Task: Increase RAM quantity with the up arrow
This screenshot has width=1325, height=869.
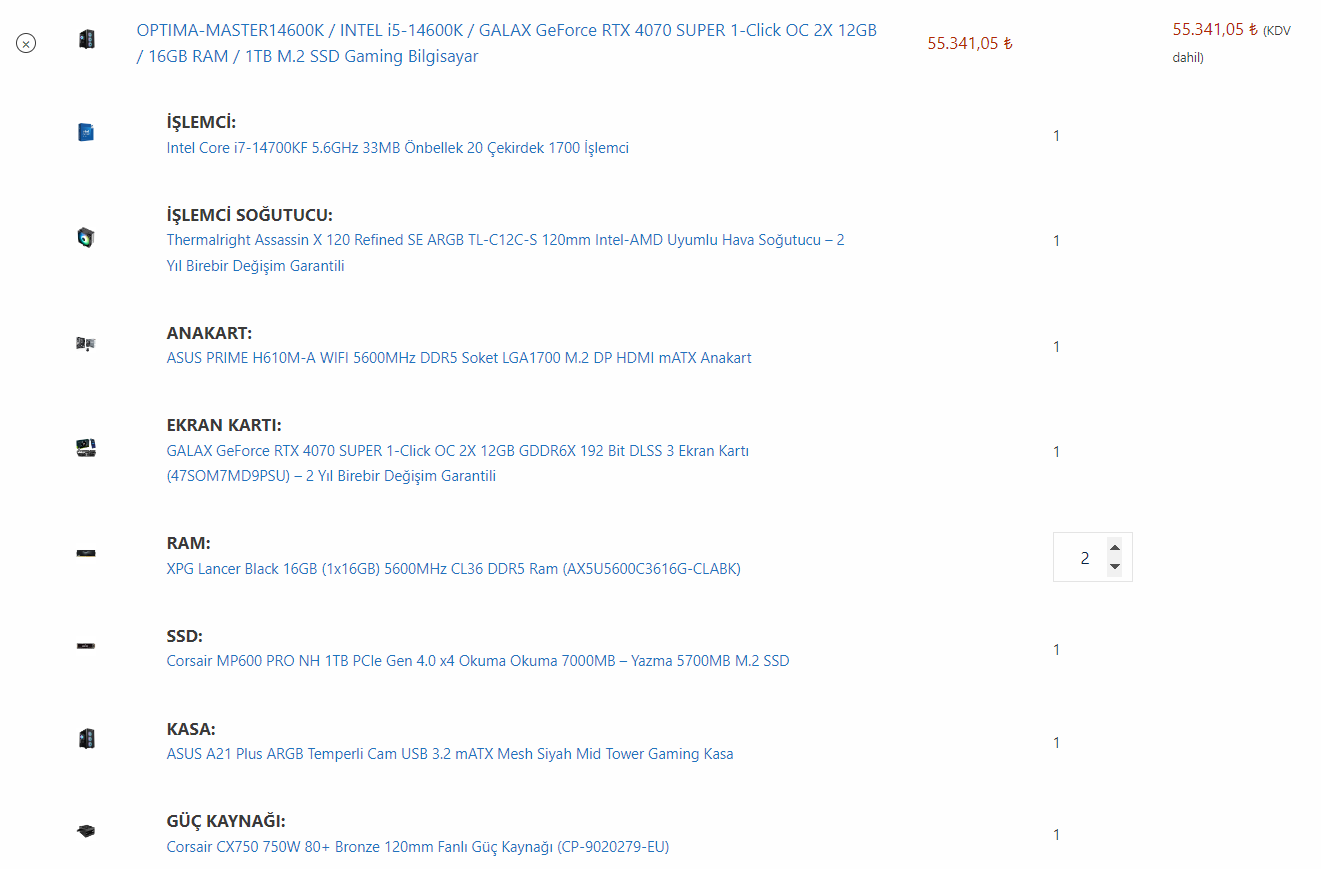Action: 1115,546
